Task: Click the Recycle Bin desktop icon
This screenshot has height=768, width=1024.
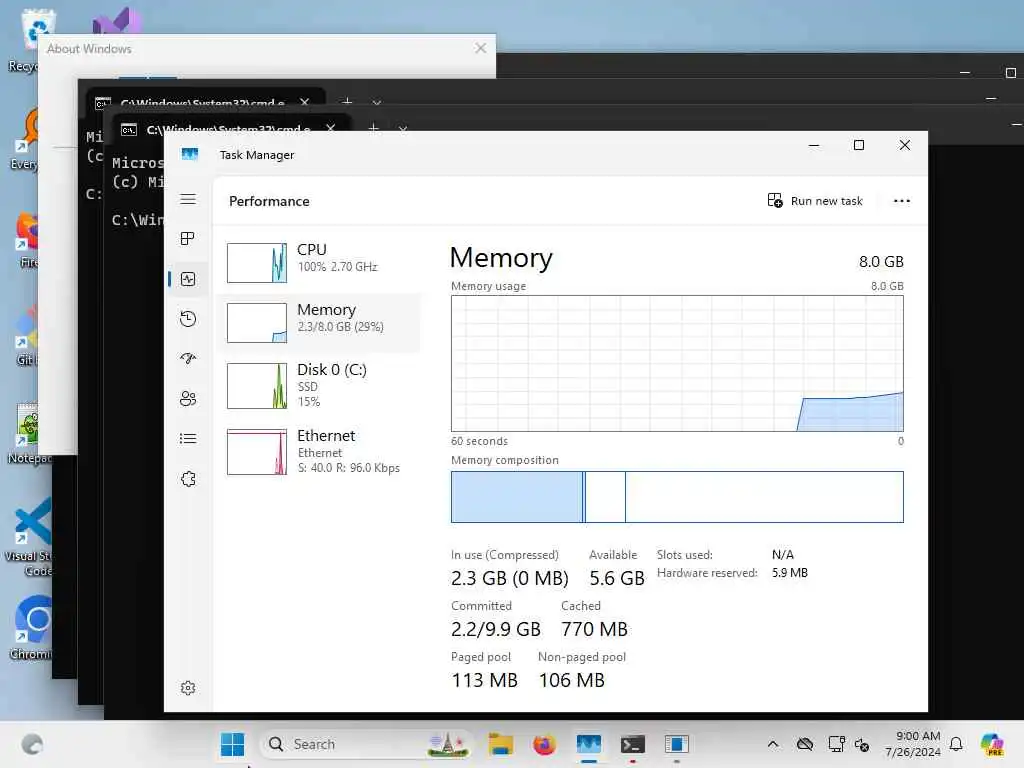Action: pyautogui.click(x=30, y=40)
